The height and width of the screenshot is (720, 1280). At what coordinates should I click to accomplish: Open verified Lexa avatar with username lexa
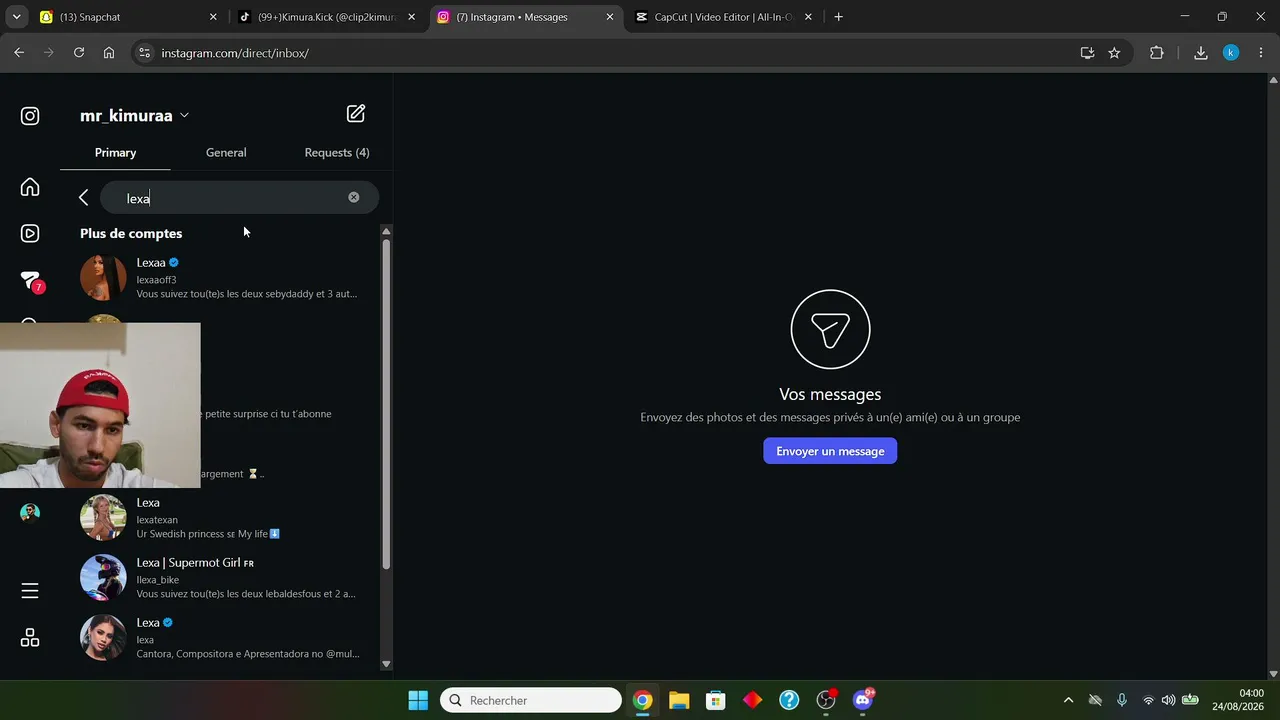coord(103,638)
